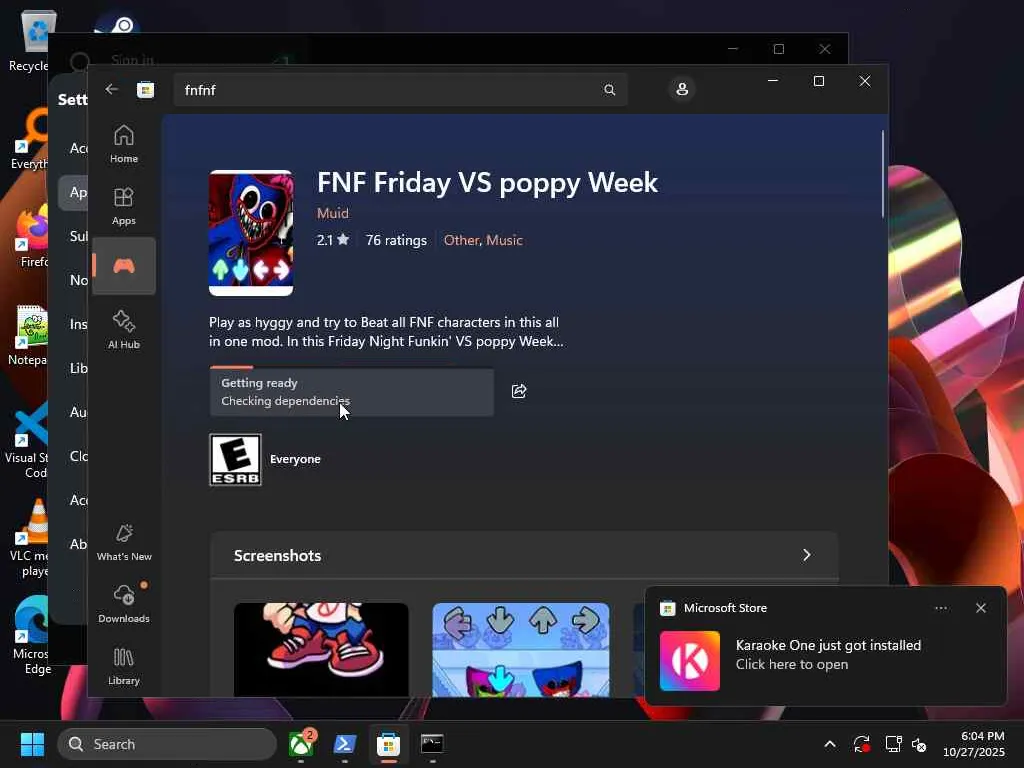Show hidden system tray icons chevron
This screenshot has width=1024, height=768.
click(829, 744)
